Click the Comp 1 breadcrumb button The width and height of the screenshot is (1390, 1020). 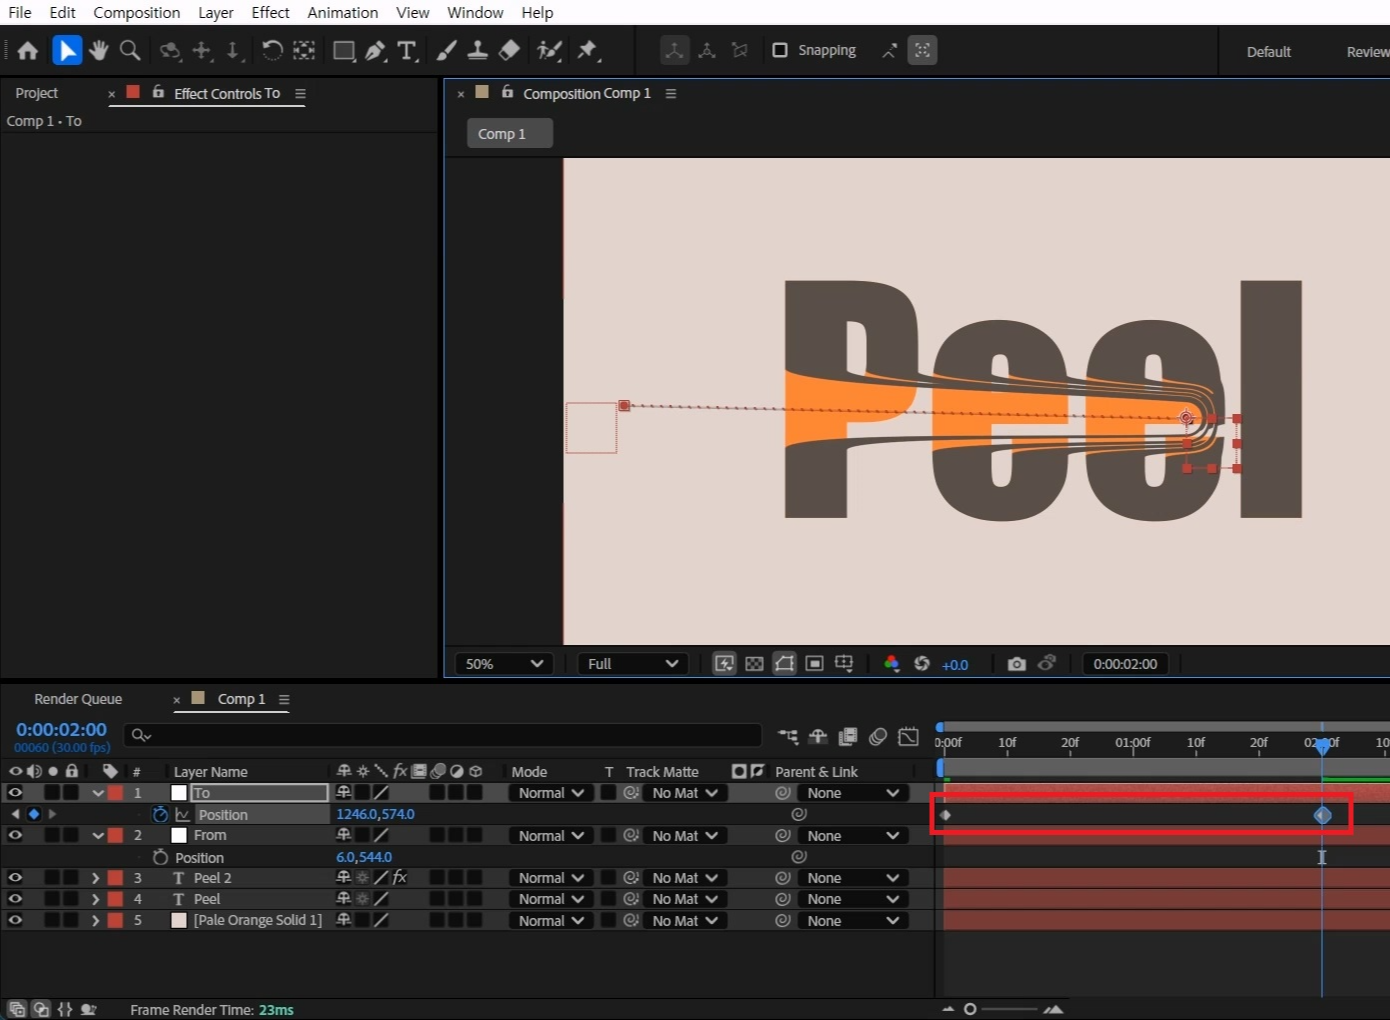pos(510,134)
